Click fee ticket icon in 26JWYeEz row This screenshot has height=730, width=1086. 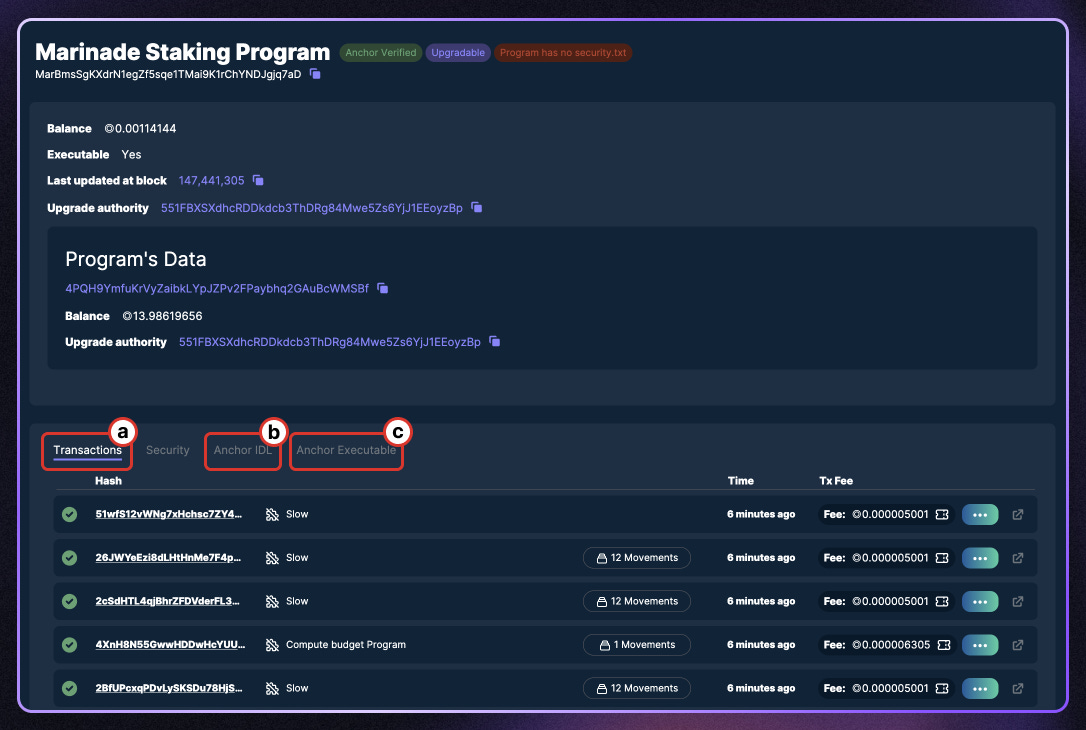click(942, 558)
